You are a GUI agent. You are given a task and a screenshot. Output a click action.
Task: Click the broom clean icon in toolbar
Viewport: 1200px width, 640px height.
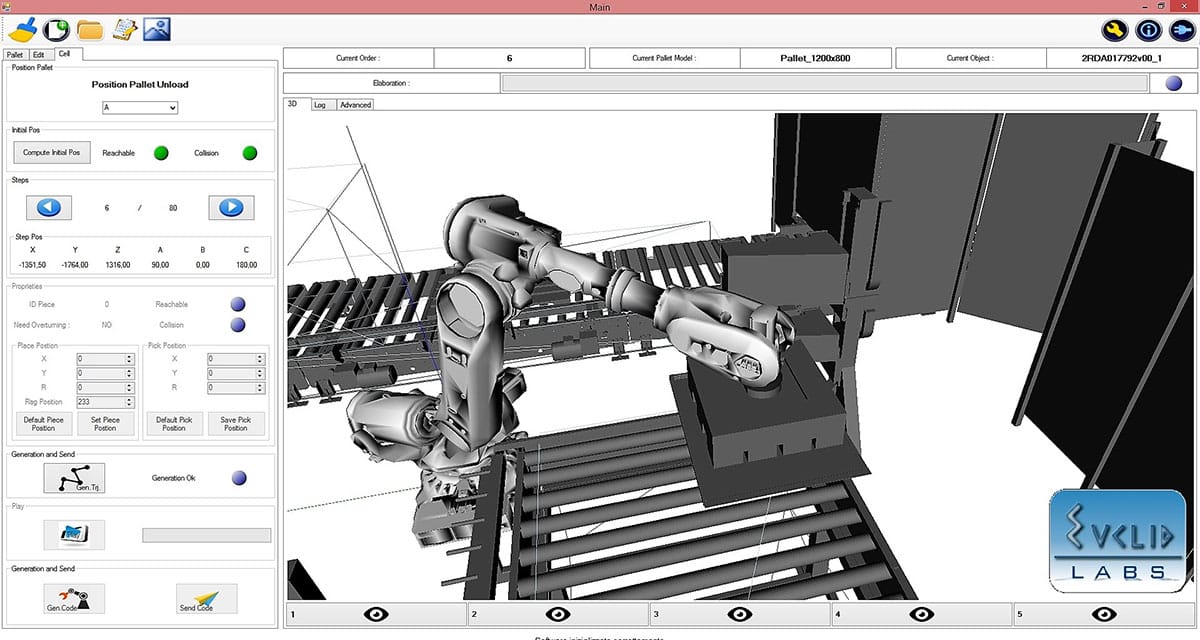pos(21,29)
